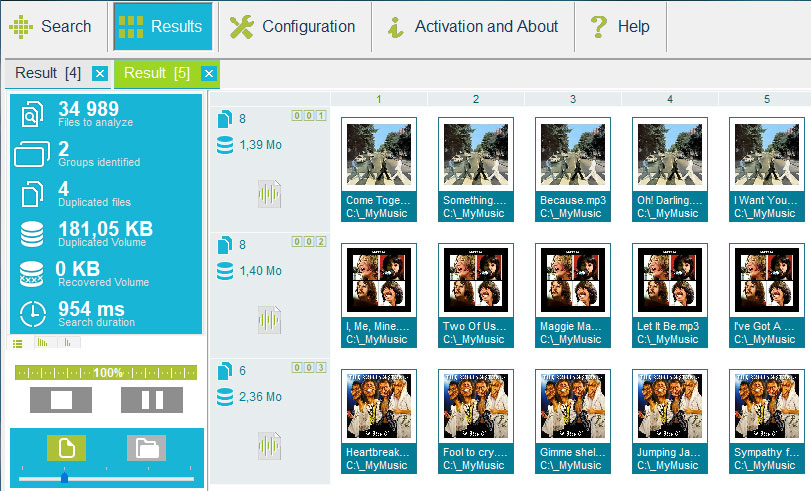Click the Recovered Volume icon
Viewport: 811px width, 491px height.
point(32,274)
